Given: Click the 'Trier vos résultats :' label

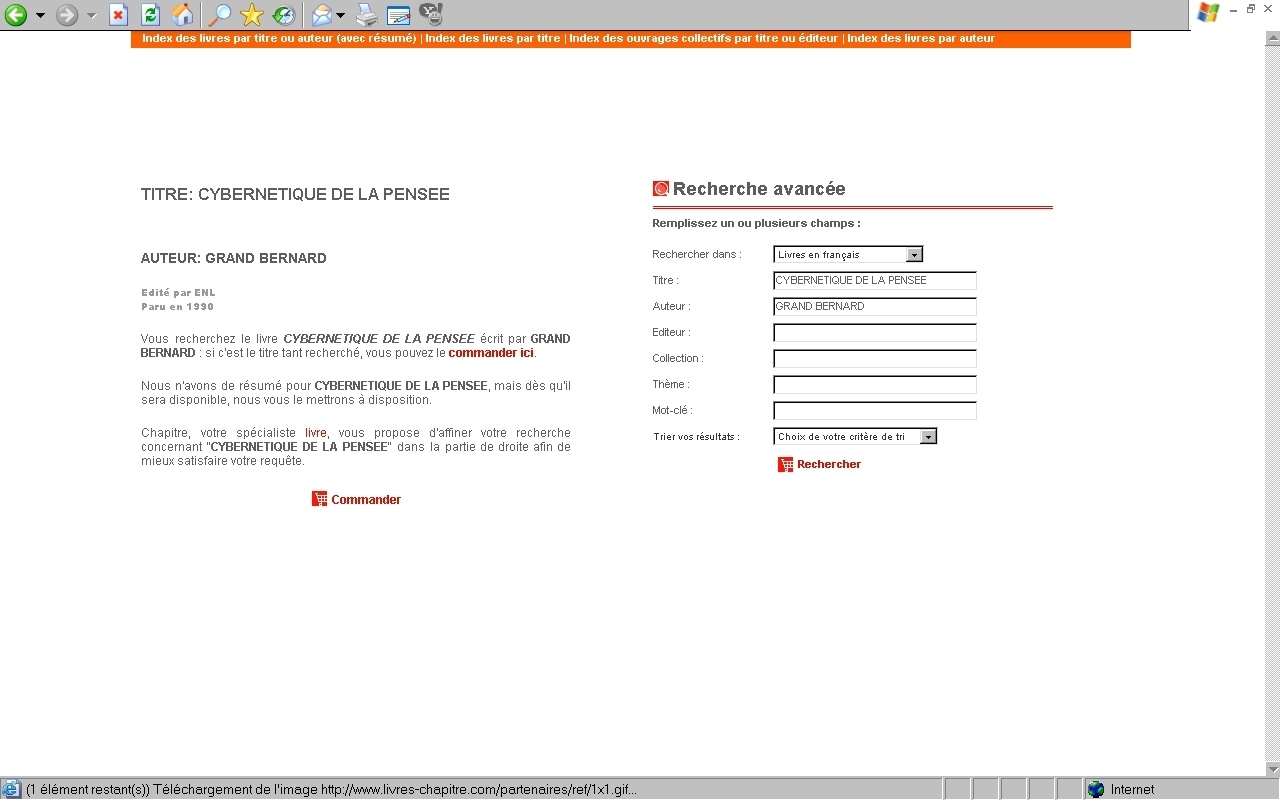Looking at the screenshot, I should coord(695,437).
